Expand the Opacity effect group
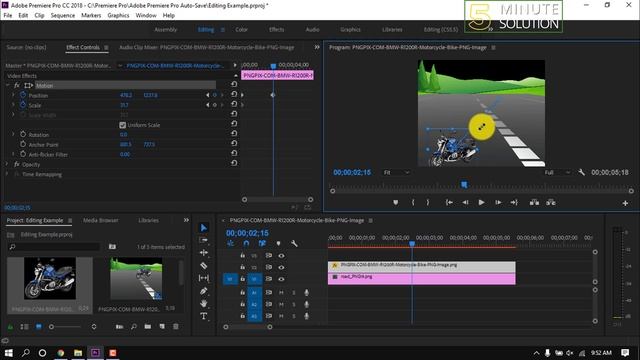 7,164
